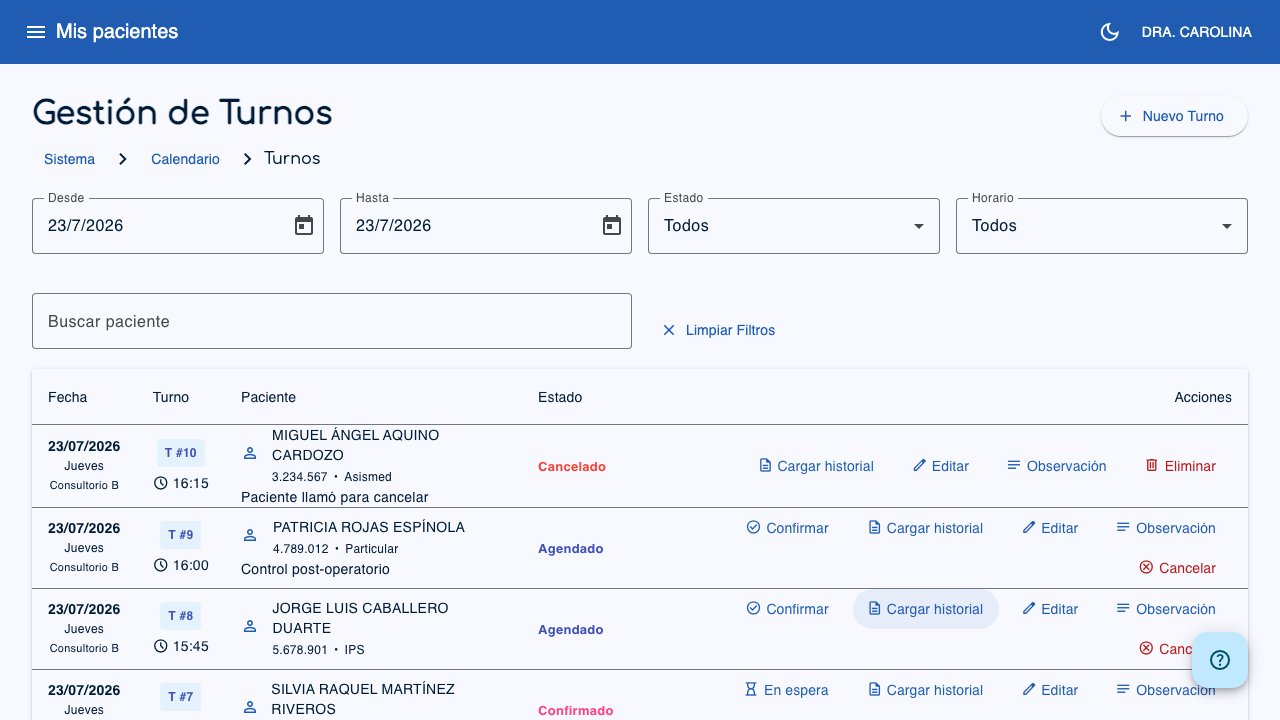The height and width of the screenshot is (720, 1280).
Task: Click the person icon beside Miguel Ángel Aquino
Action: [250, 453]
